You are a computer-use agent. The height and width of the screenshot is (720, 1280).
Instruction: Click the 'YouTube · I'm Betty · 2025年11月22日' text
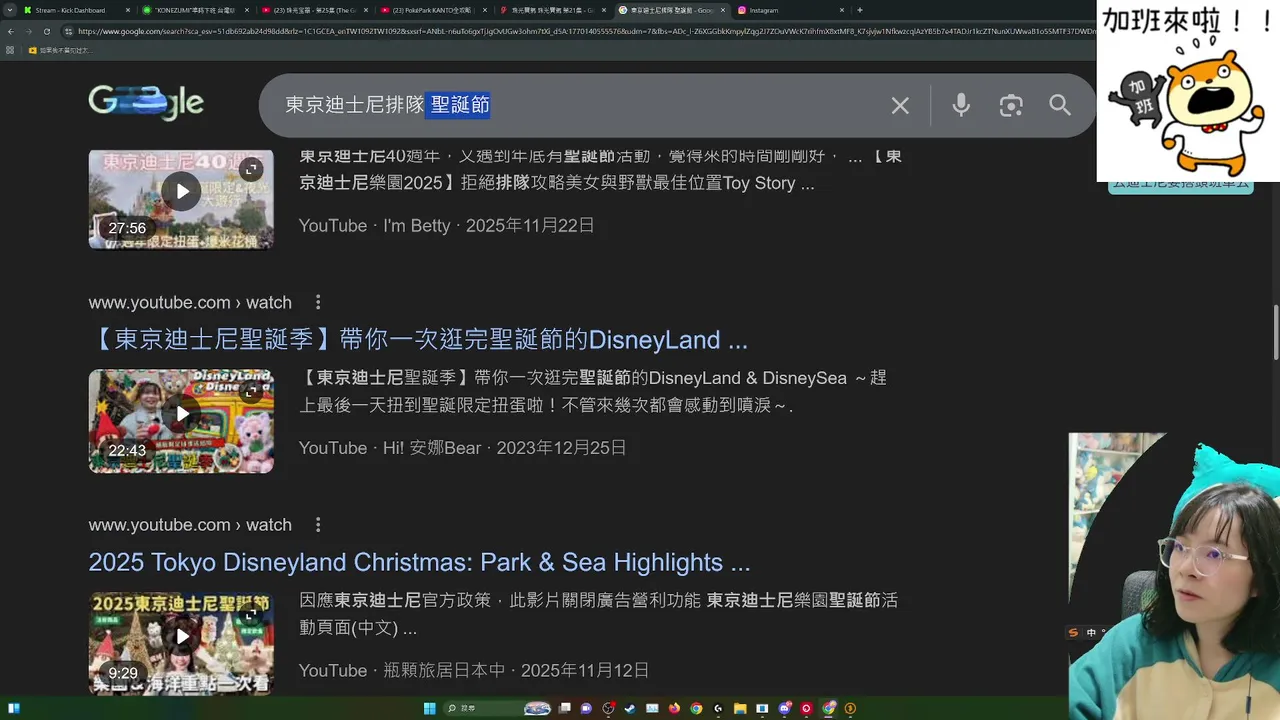point(447,226)
